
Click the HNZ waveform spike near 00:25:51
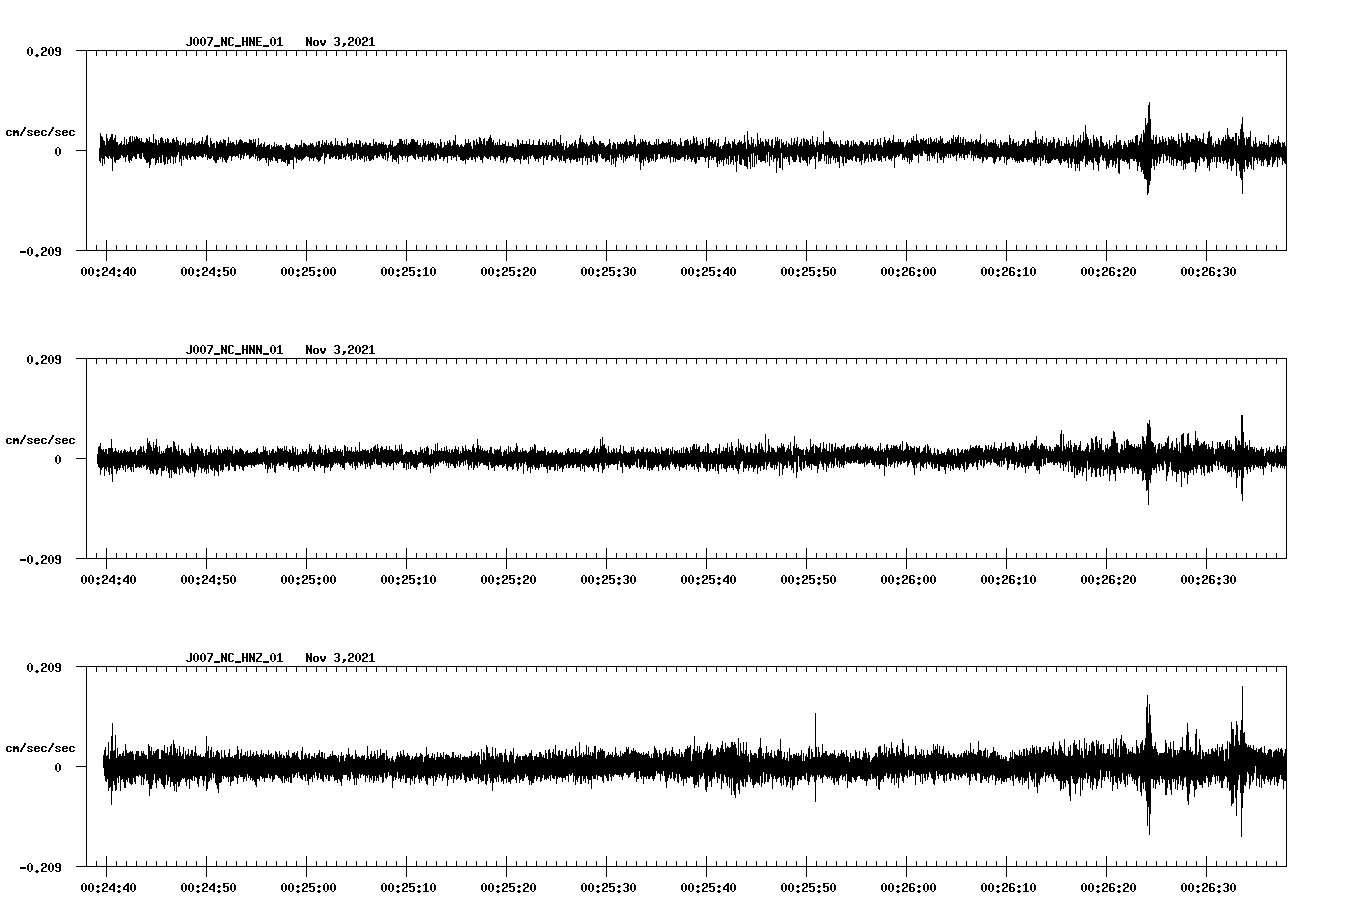click(815, 756)
